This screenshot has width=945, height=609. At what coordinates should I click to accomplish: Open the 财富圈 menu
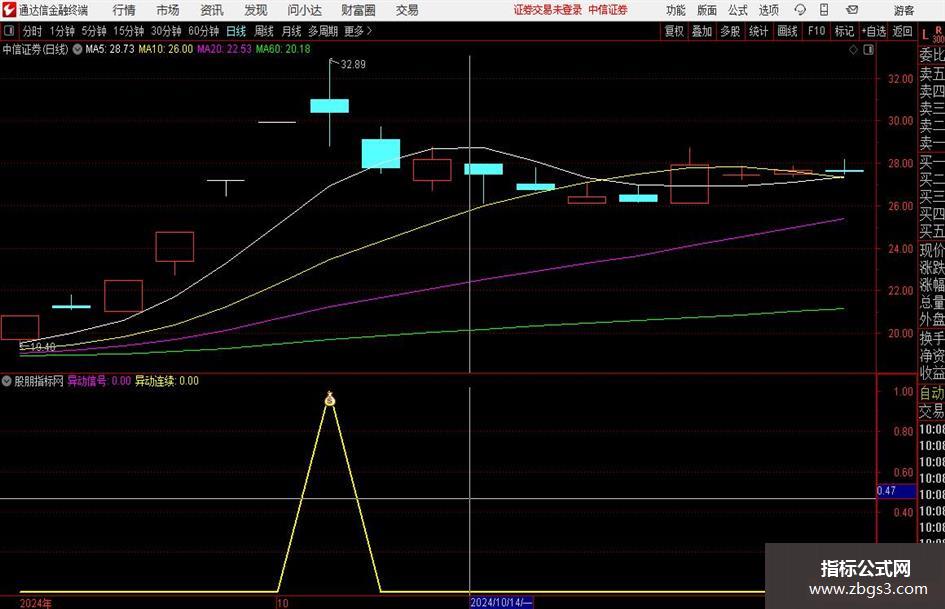point(358,10)
